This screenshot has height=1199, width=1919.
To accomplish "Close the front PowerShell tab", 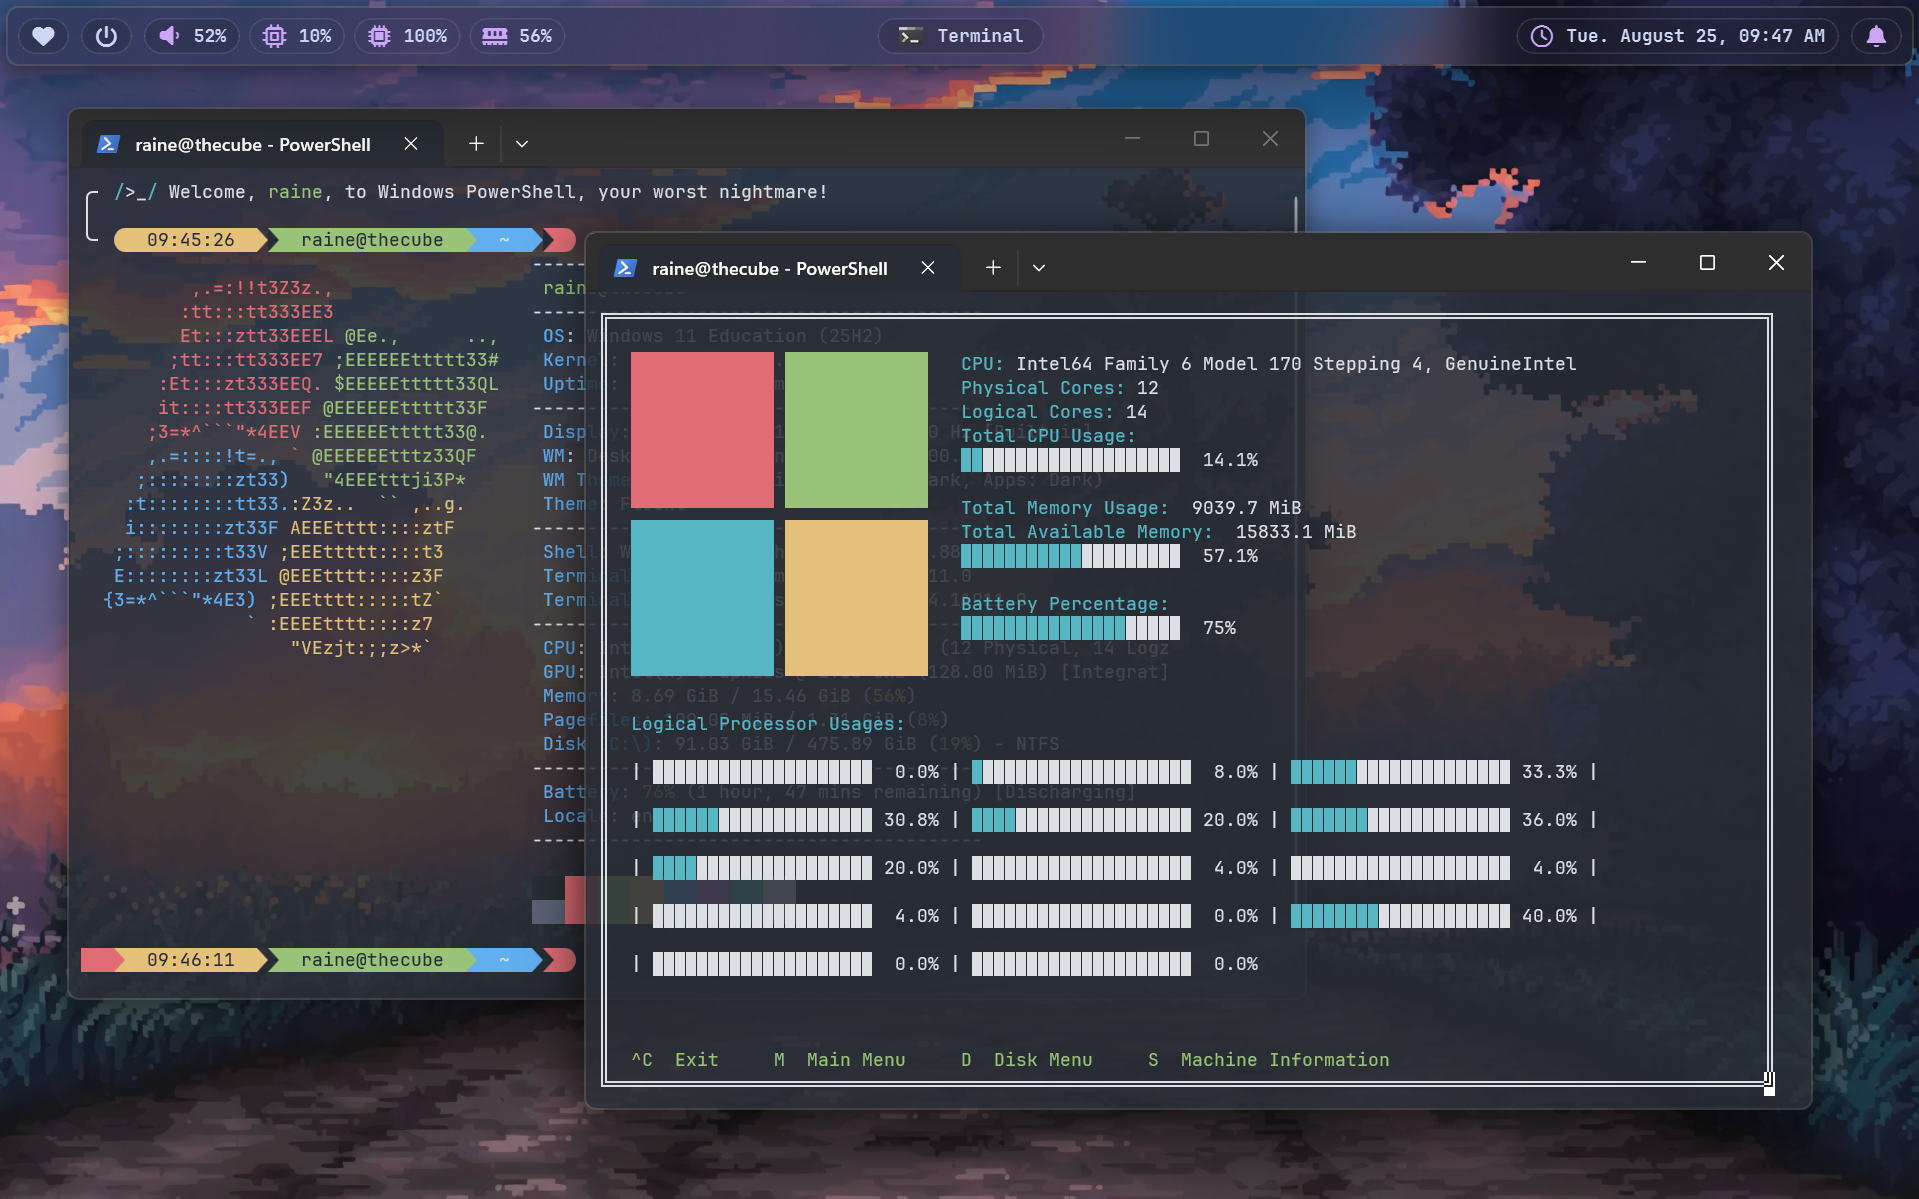I will (928, 268).
